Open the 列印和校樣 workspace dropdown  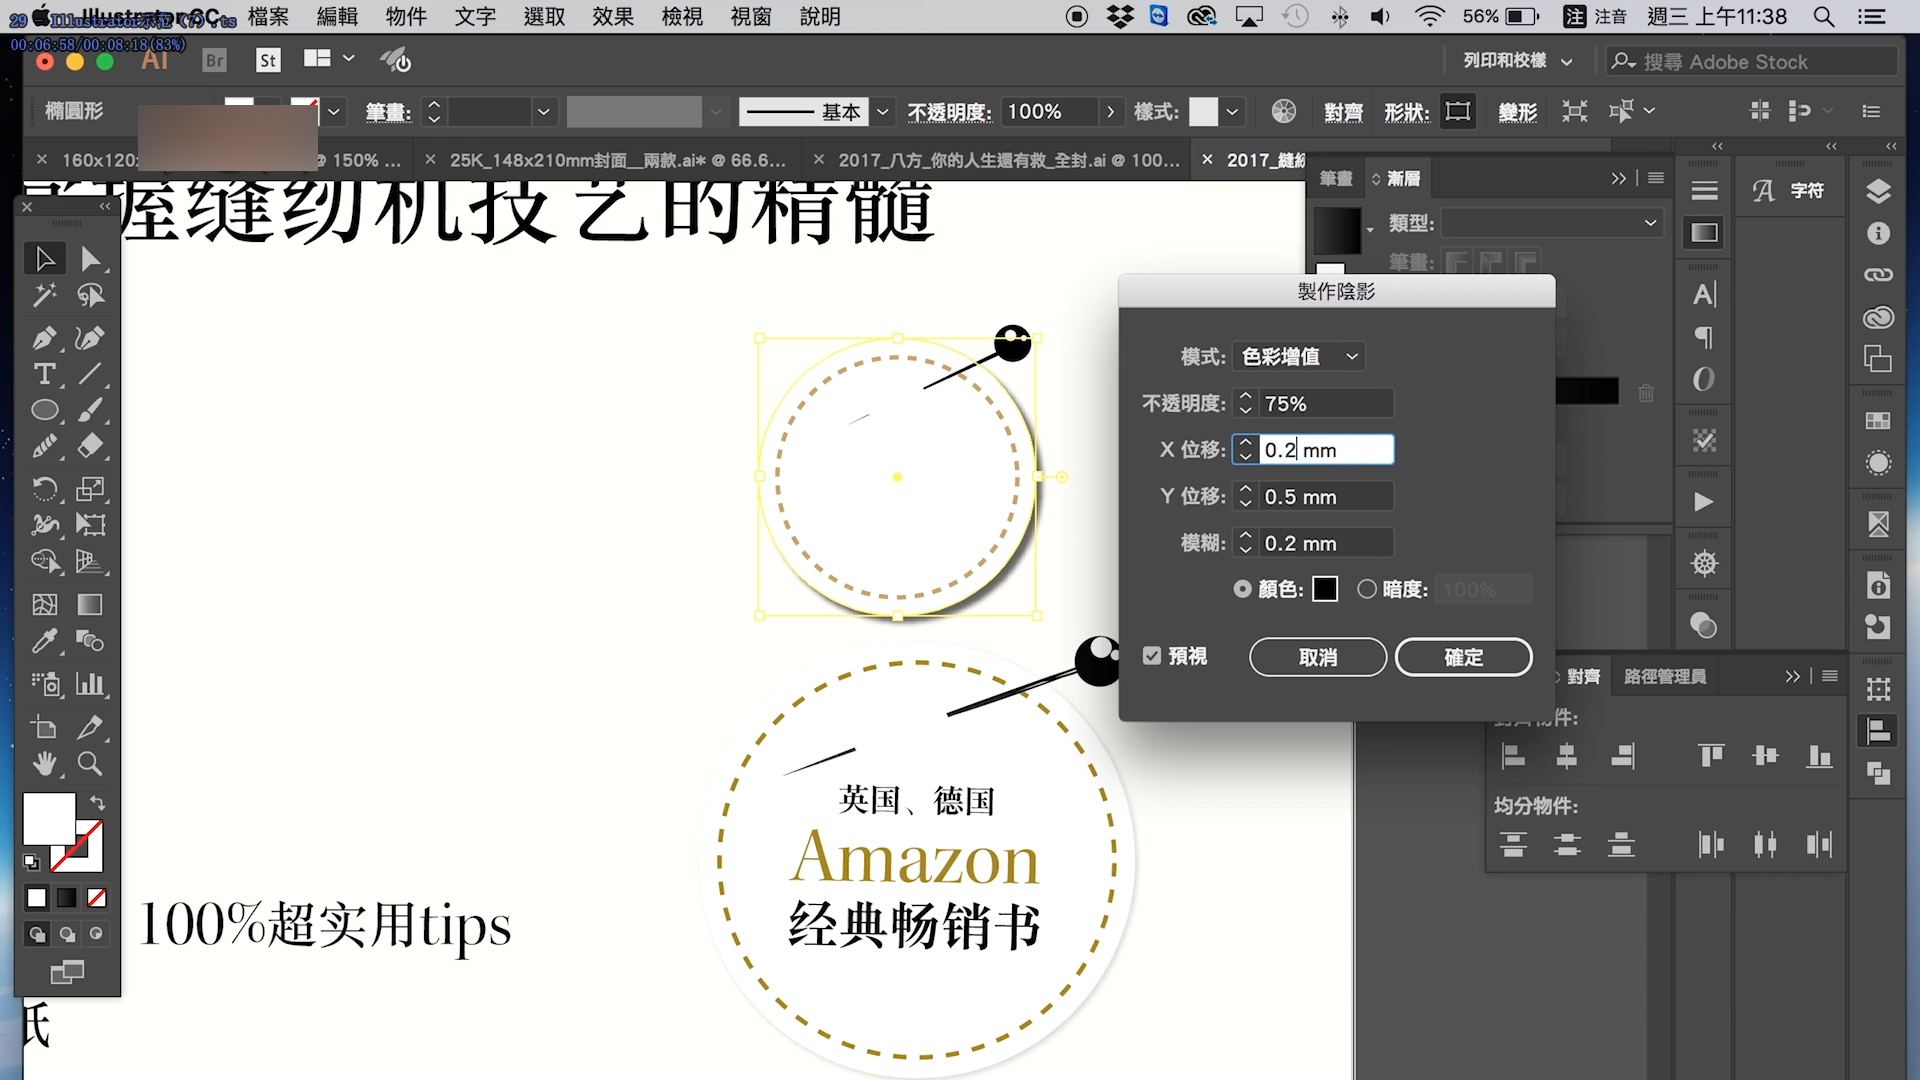(1518, 61)
